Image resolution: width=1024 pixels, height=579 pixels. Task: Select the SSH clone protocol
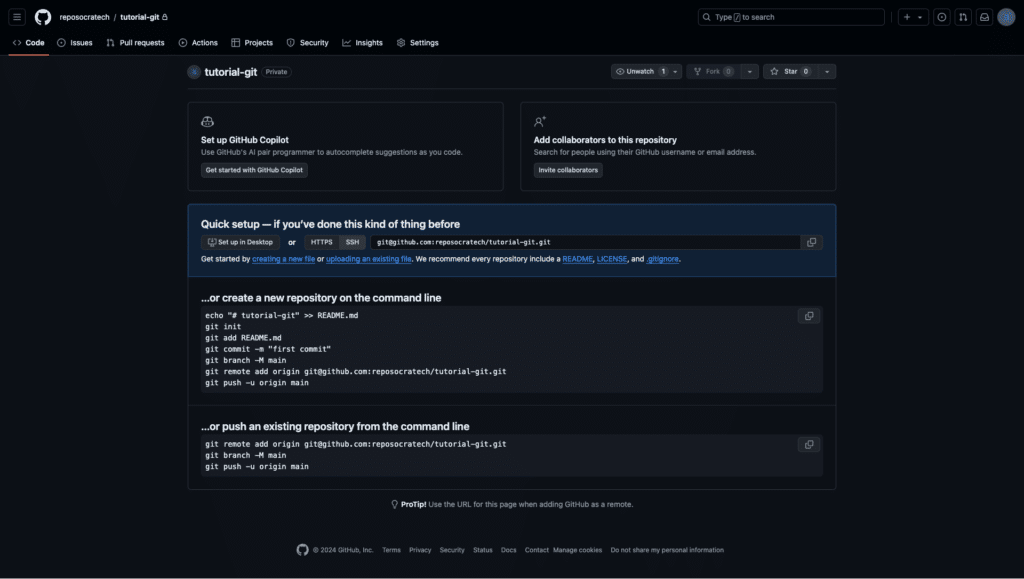353,242
